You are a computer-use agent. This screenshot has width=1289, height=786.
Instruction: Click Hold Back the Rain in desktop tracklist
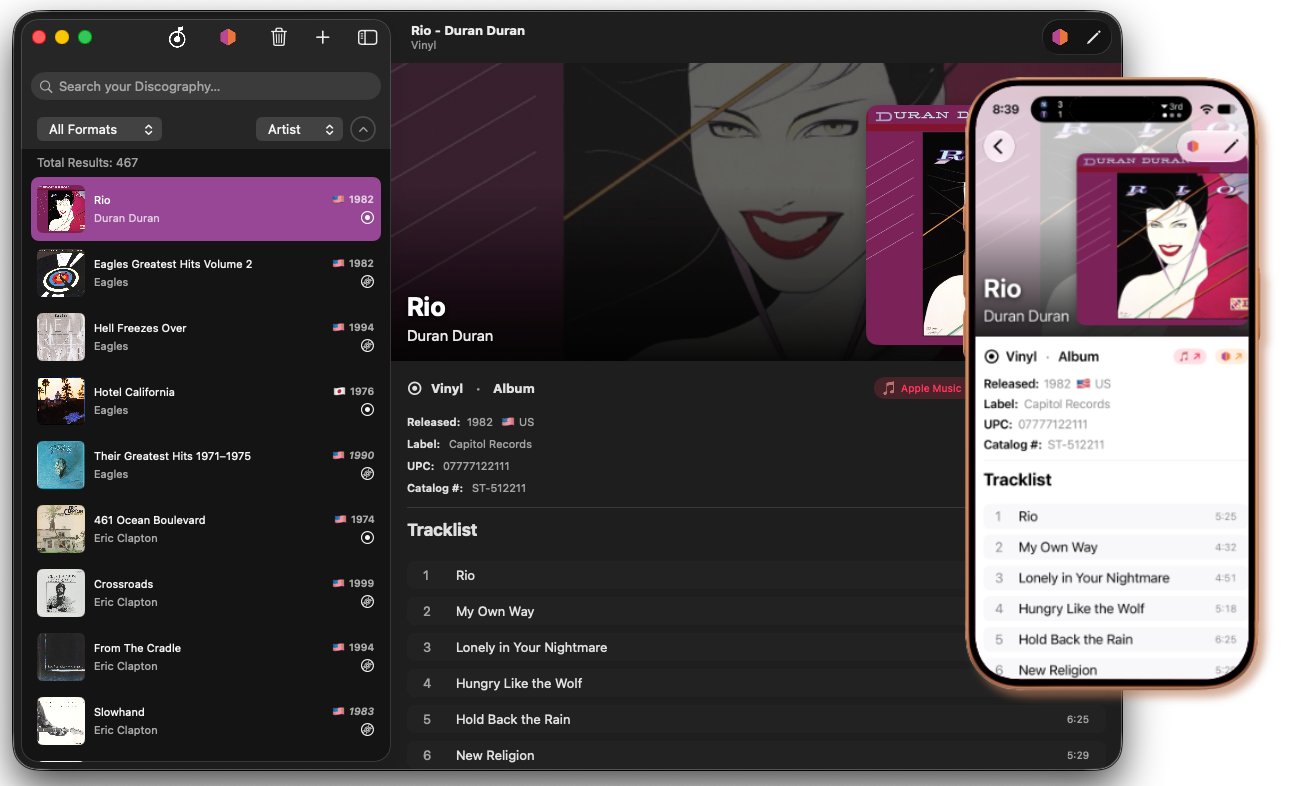click(756, 719)
